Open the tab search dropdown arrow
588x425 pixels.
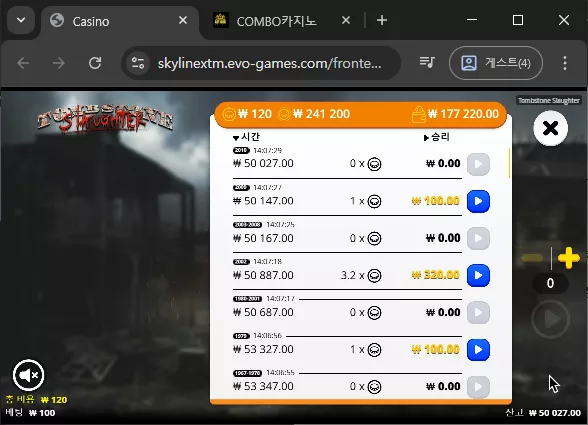(21, 20)
